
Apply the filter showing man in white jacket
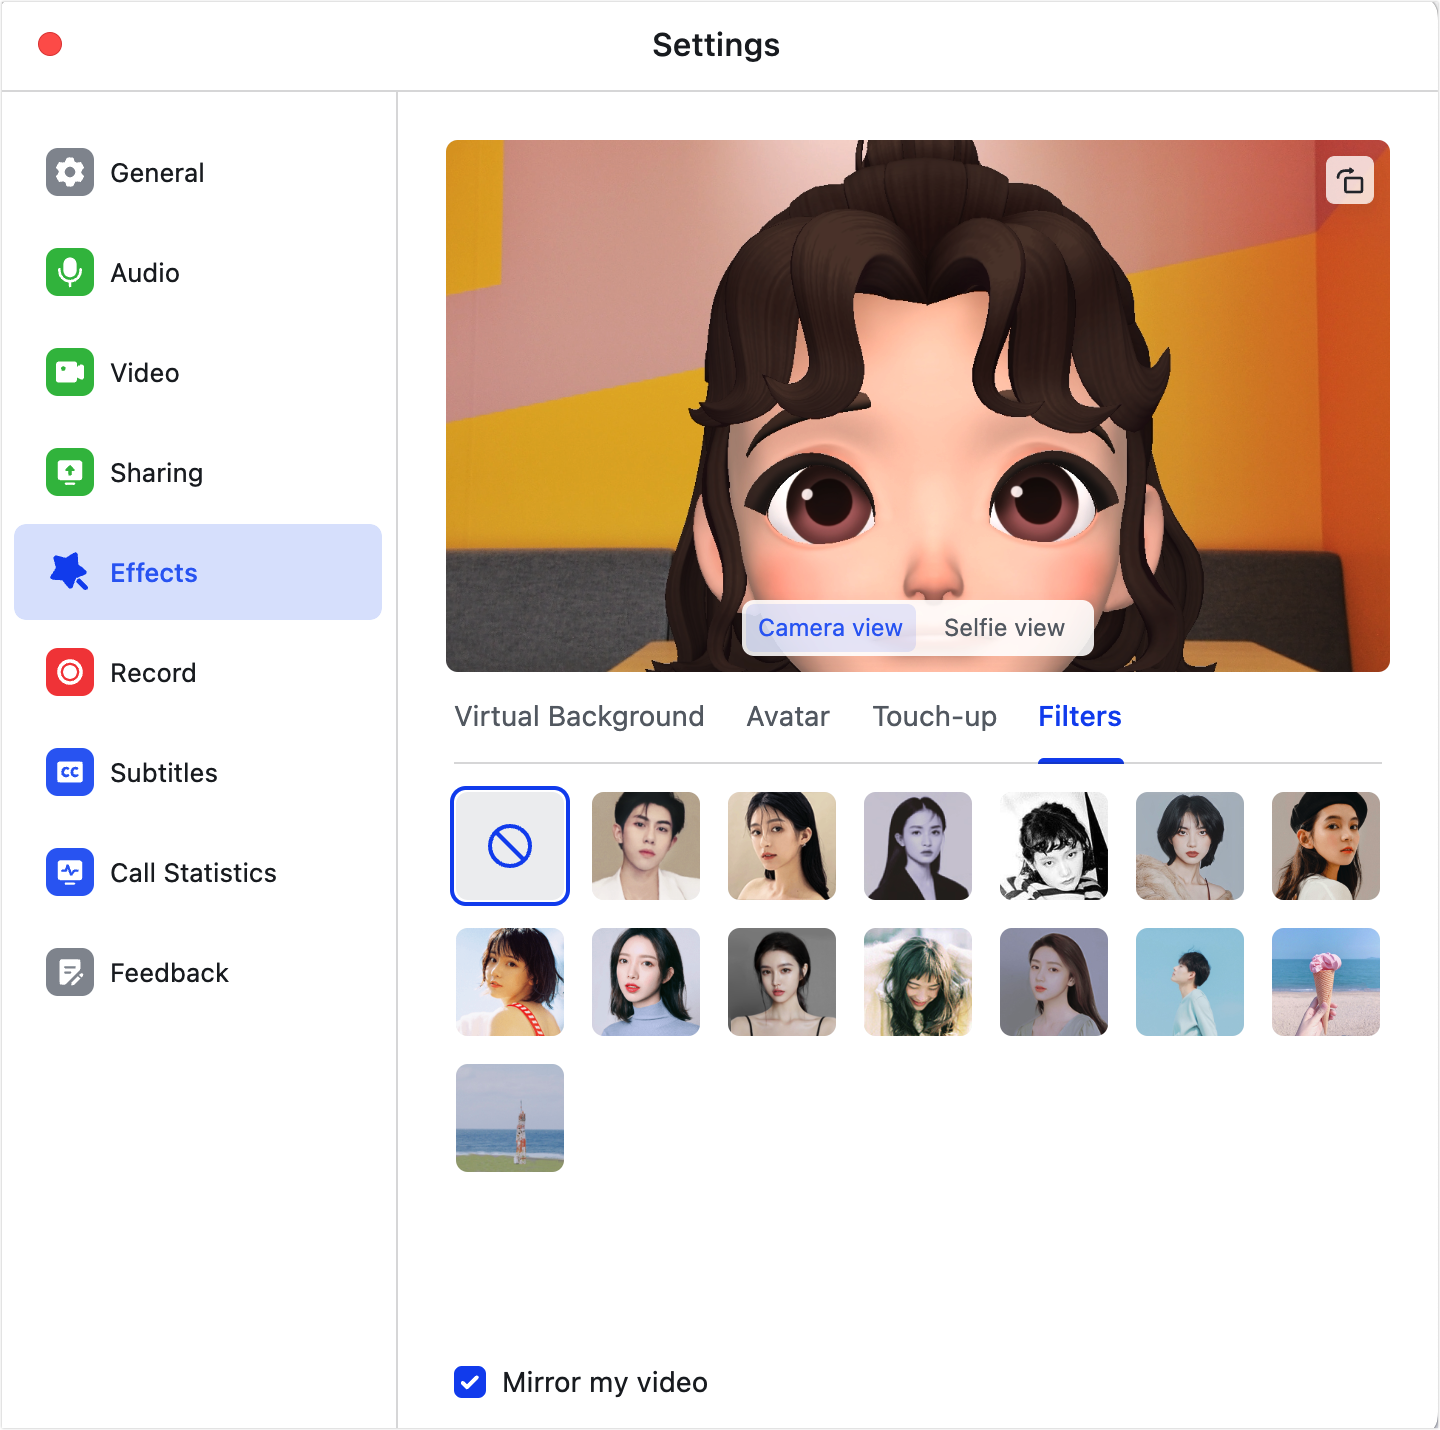click(x=646, y=846)
